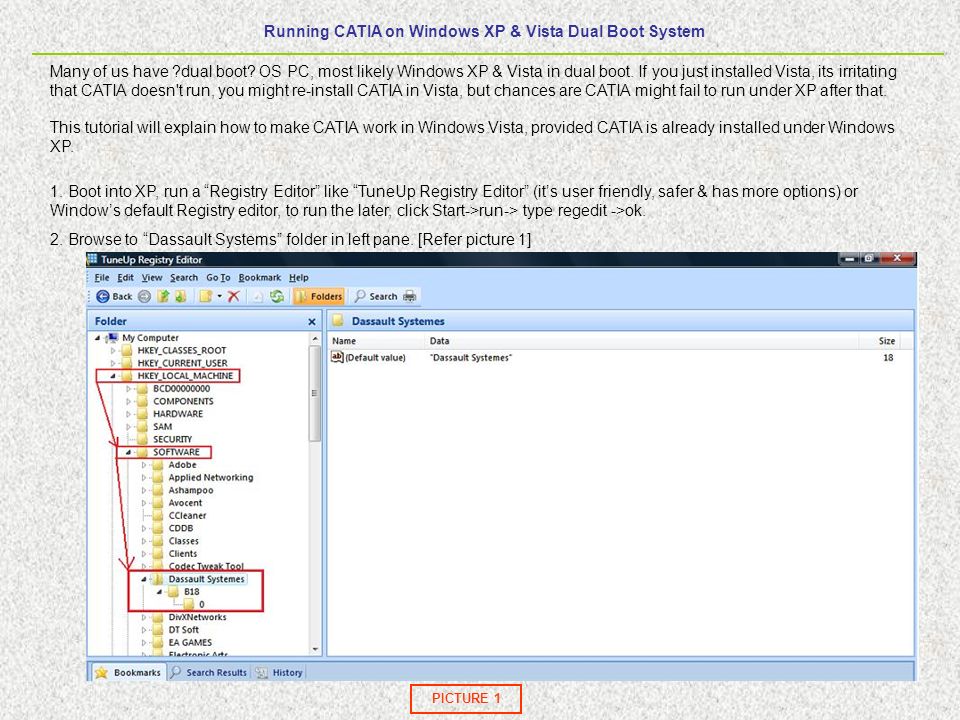Select the SAM key

click(162, 427)
